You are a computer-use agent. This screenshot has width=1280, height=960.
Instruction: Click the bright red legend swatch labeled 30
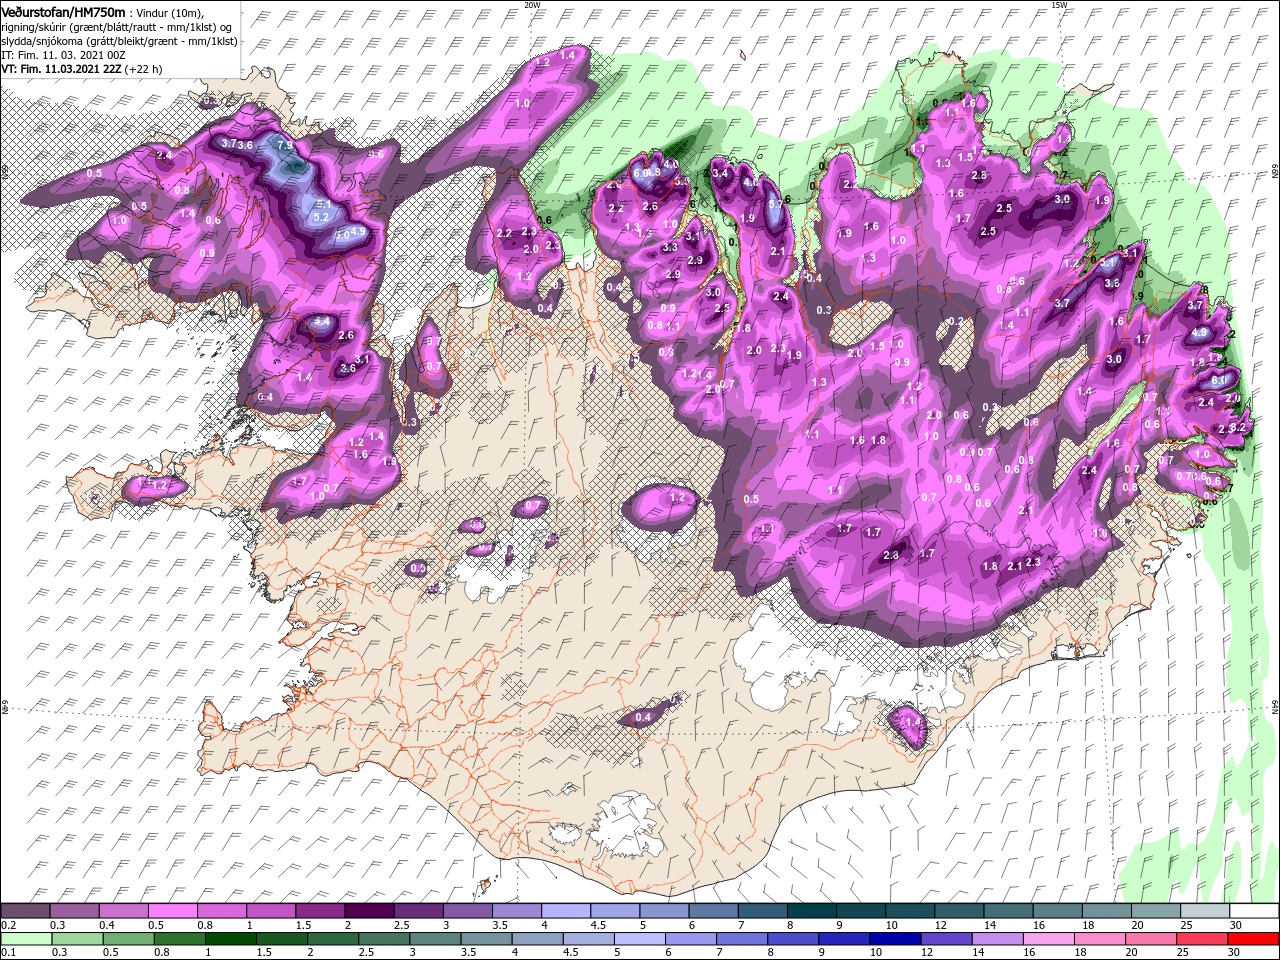pos(1253,939)
